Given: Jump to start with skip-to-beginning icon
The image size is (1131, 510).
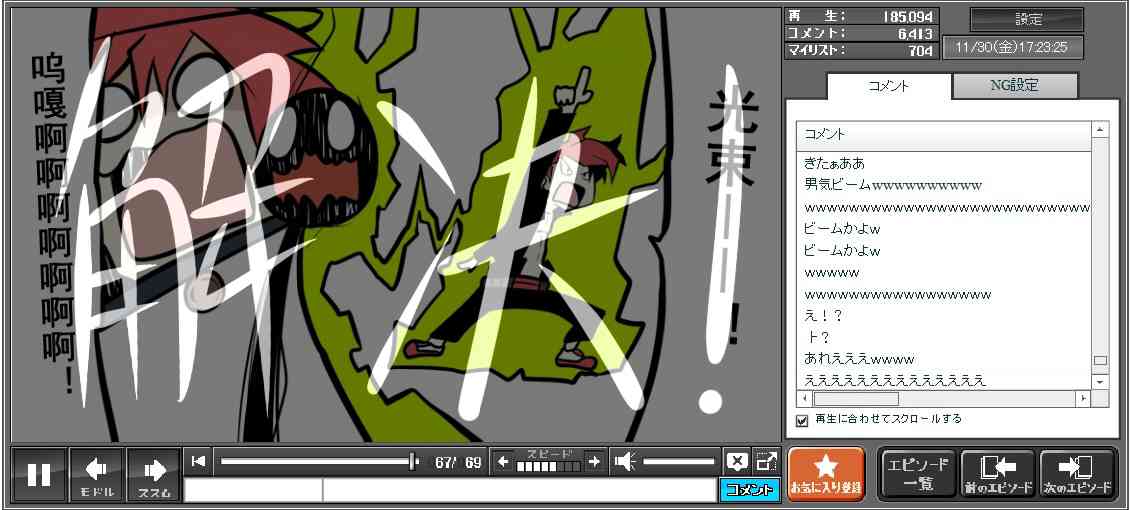Looking at the screenshot, I should [198, 461].
